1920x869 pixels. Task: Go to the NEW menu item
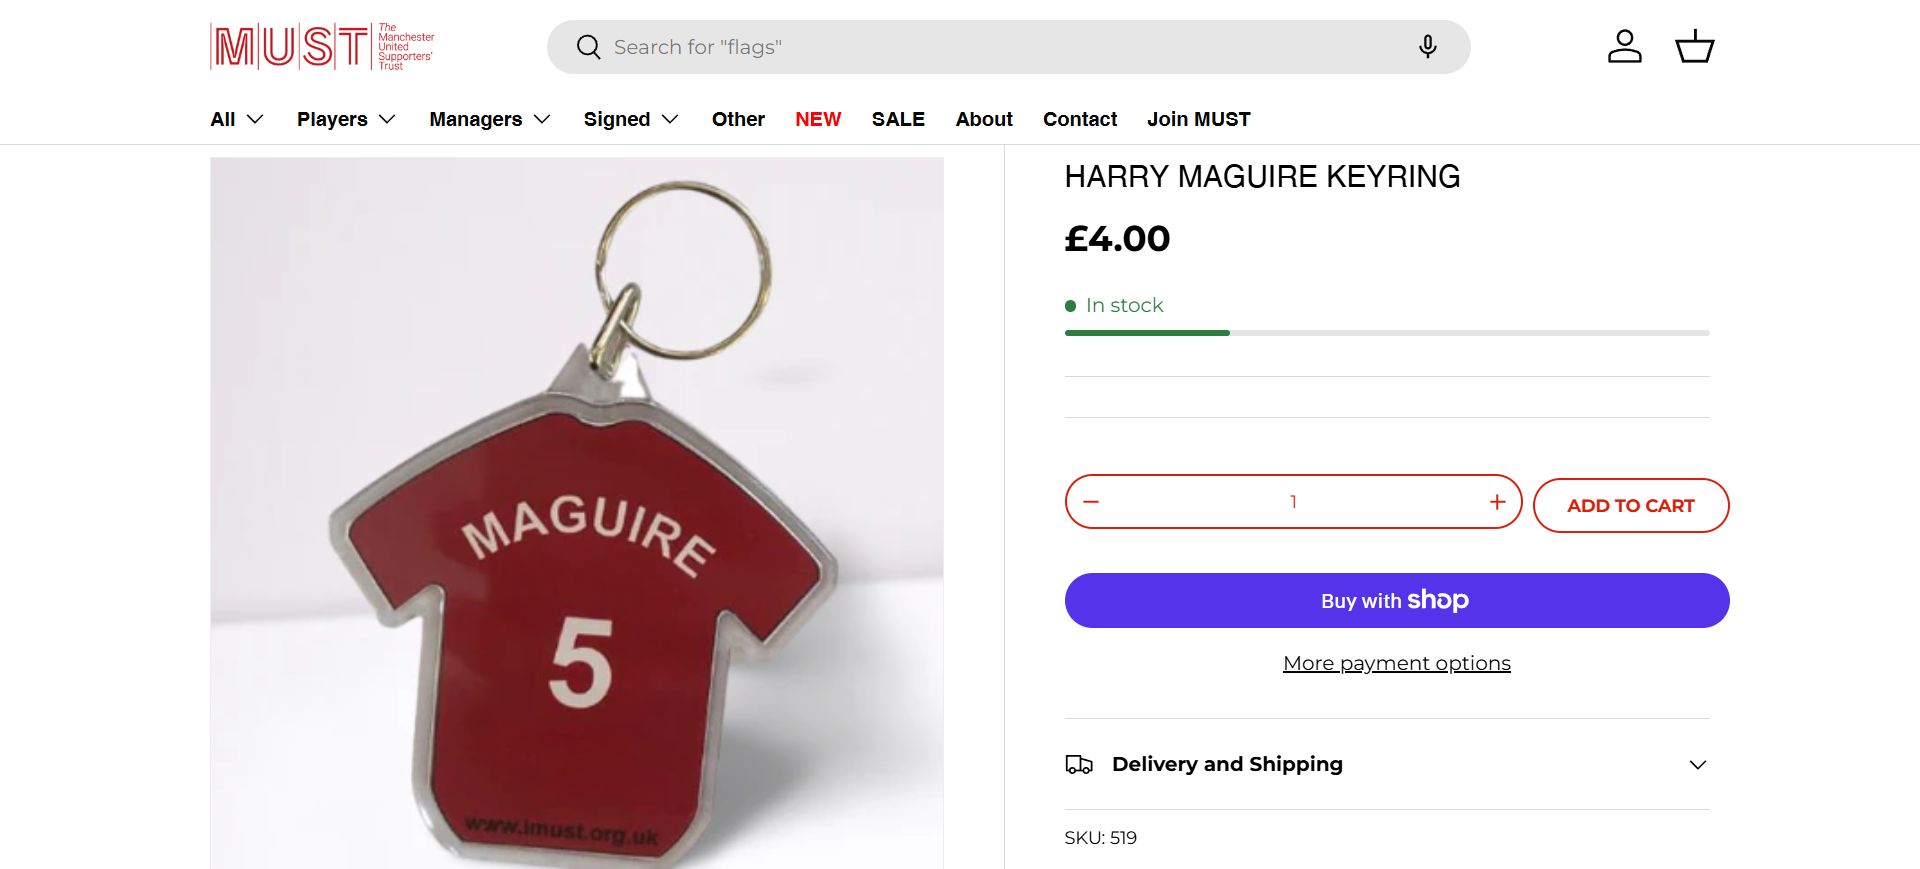(818, 119)
